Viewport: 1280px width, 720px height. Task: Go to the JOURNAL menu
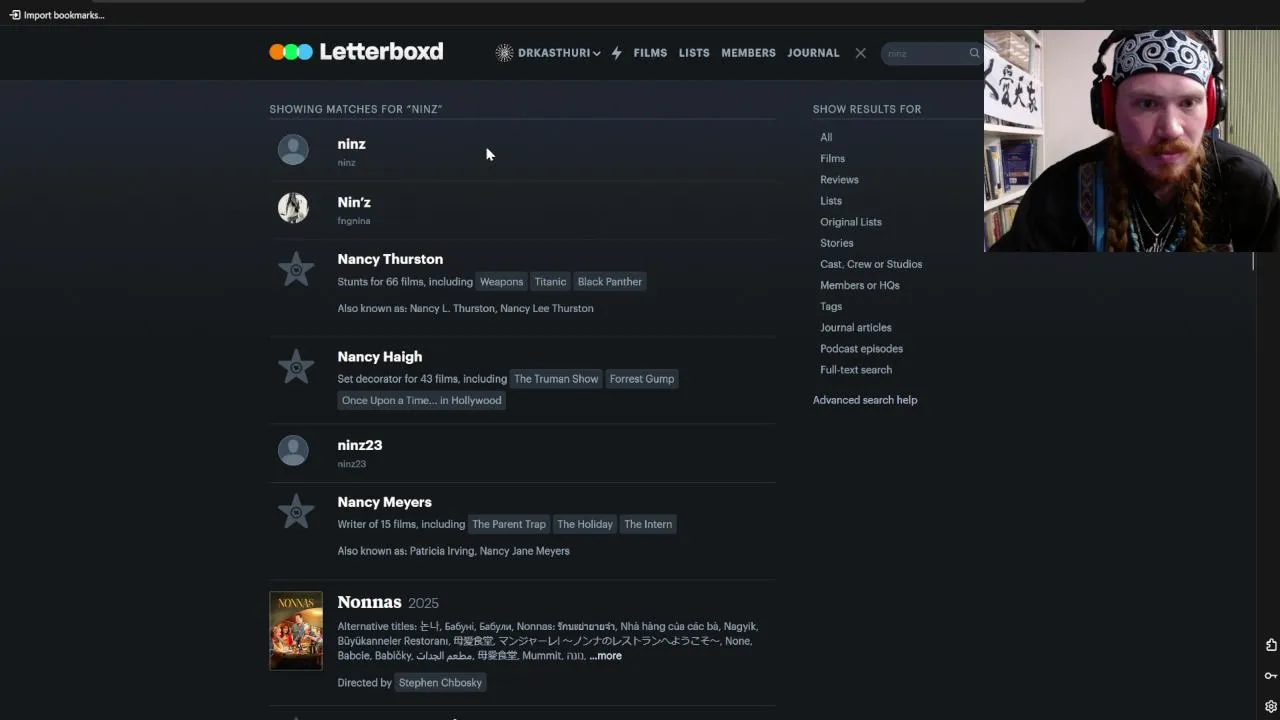click(x=813, y=53)
